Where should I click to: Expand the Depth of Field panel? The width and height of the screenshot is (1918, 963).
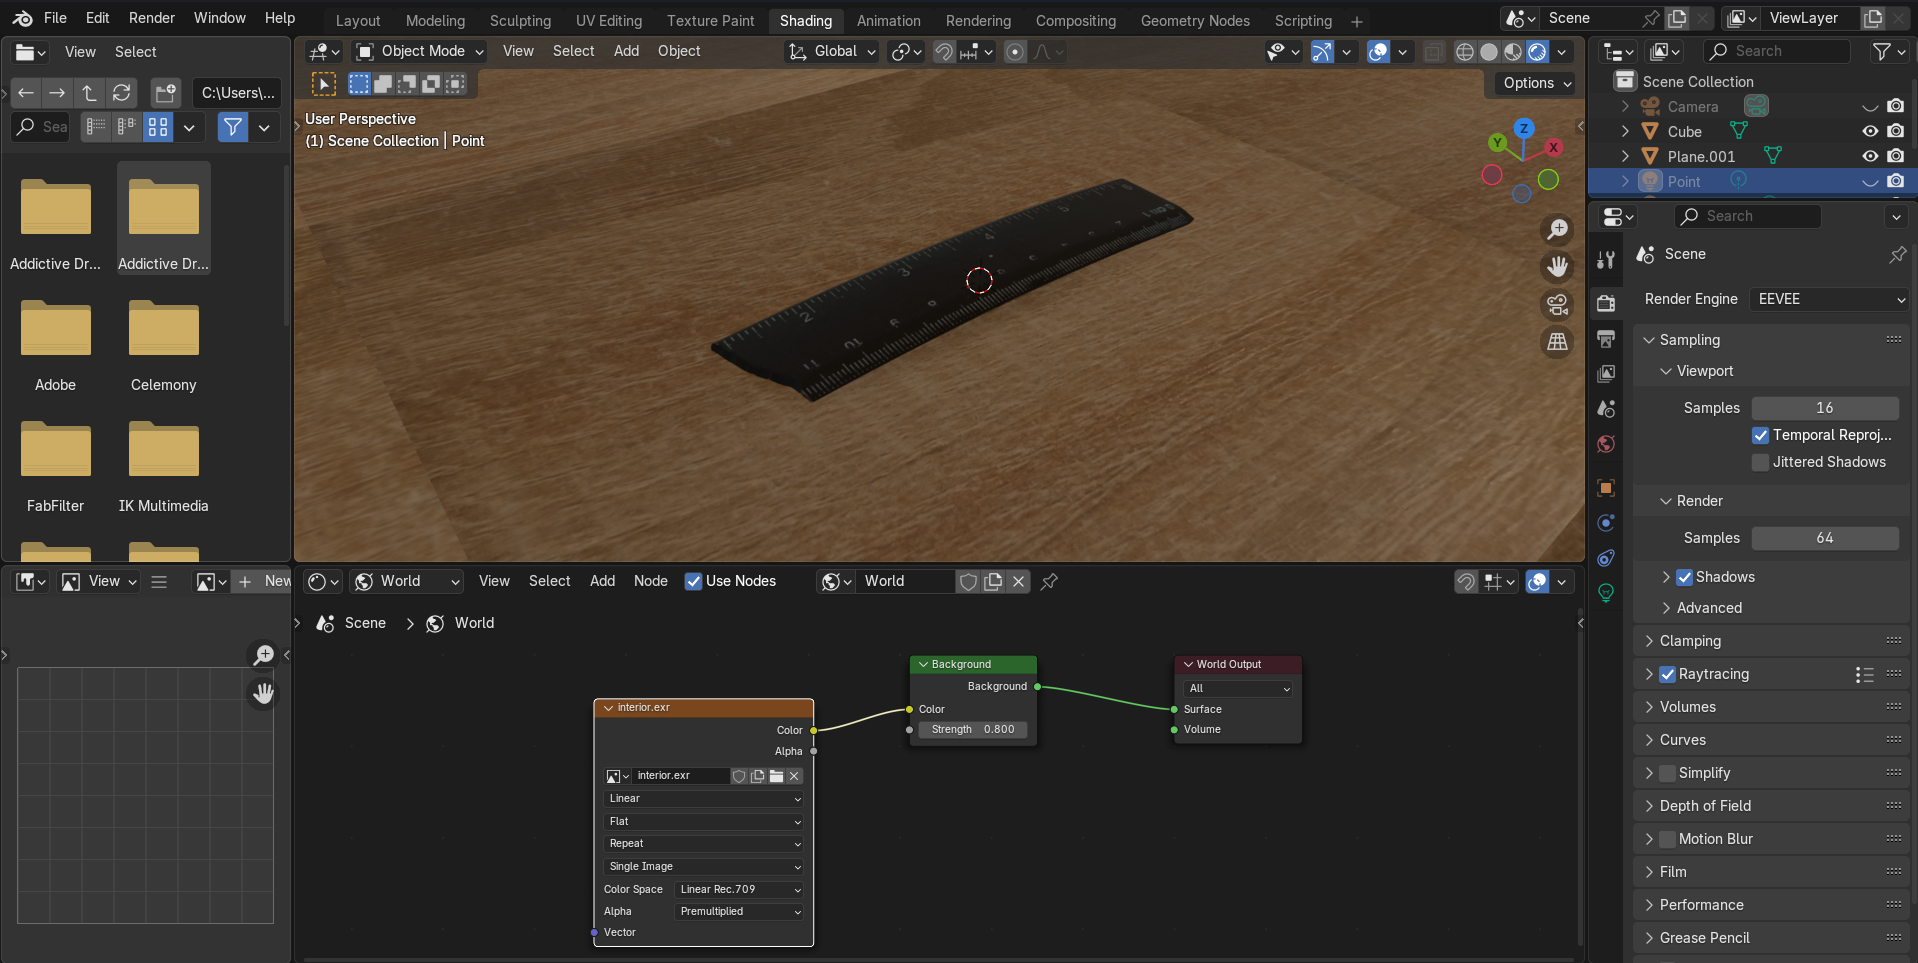point(1704,806)
